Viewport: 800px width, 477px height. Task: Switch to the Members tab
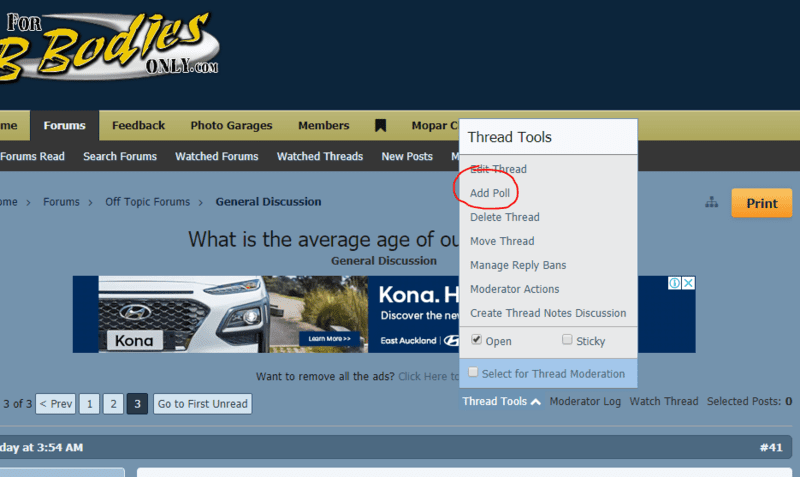(323, 126)
